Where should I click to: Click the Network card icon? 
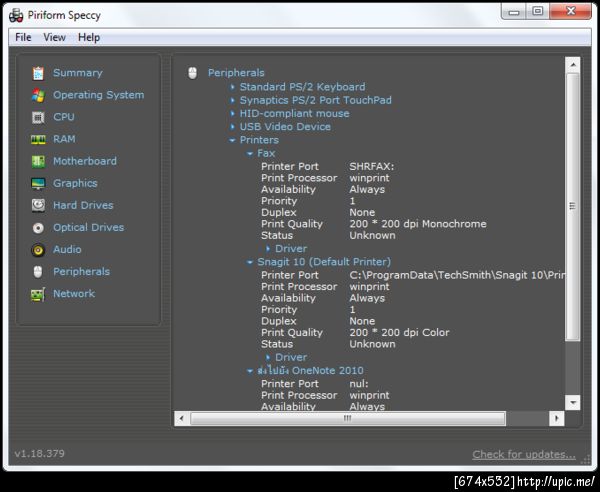38,294
